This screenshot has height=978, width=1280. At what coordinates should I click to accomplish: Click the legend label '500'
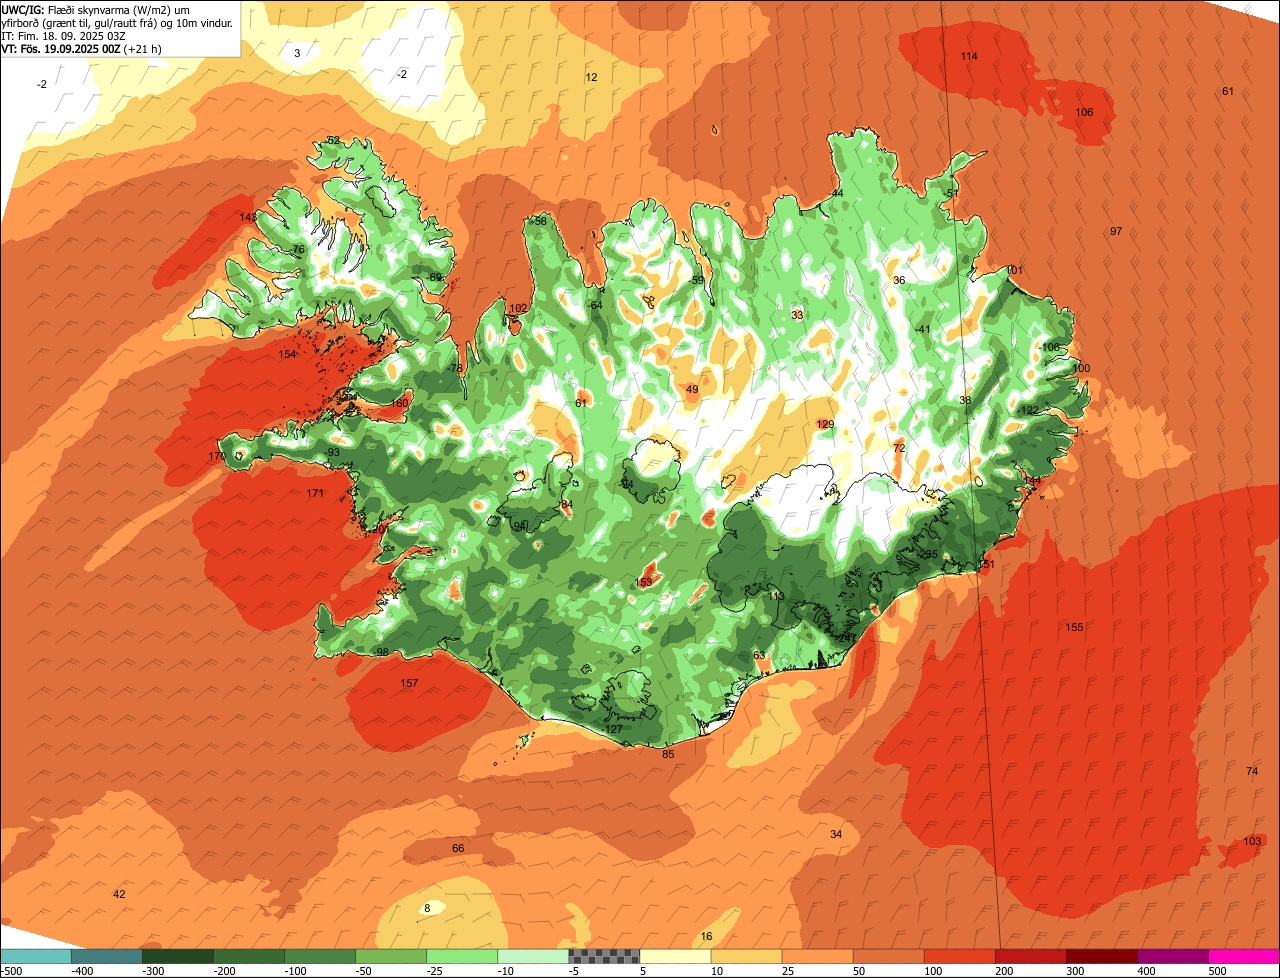(x=1217, y=970)
